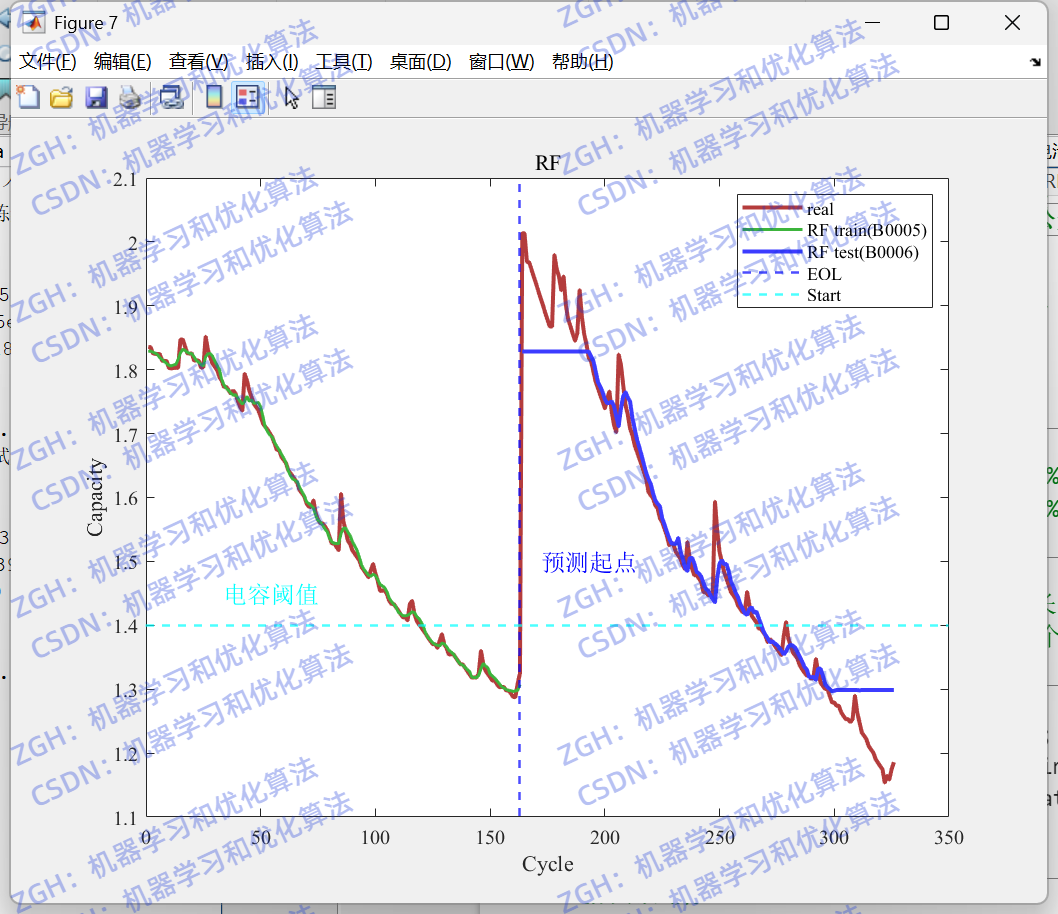Click the x-axis tick label 100
Viewport: 1058px width, 914px height.
click(374, 837)
